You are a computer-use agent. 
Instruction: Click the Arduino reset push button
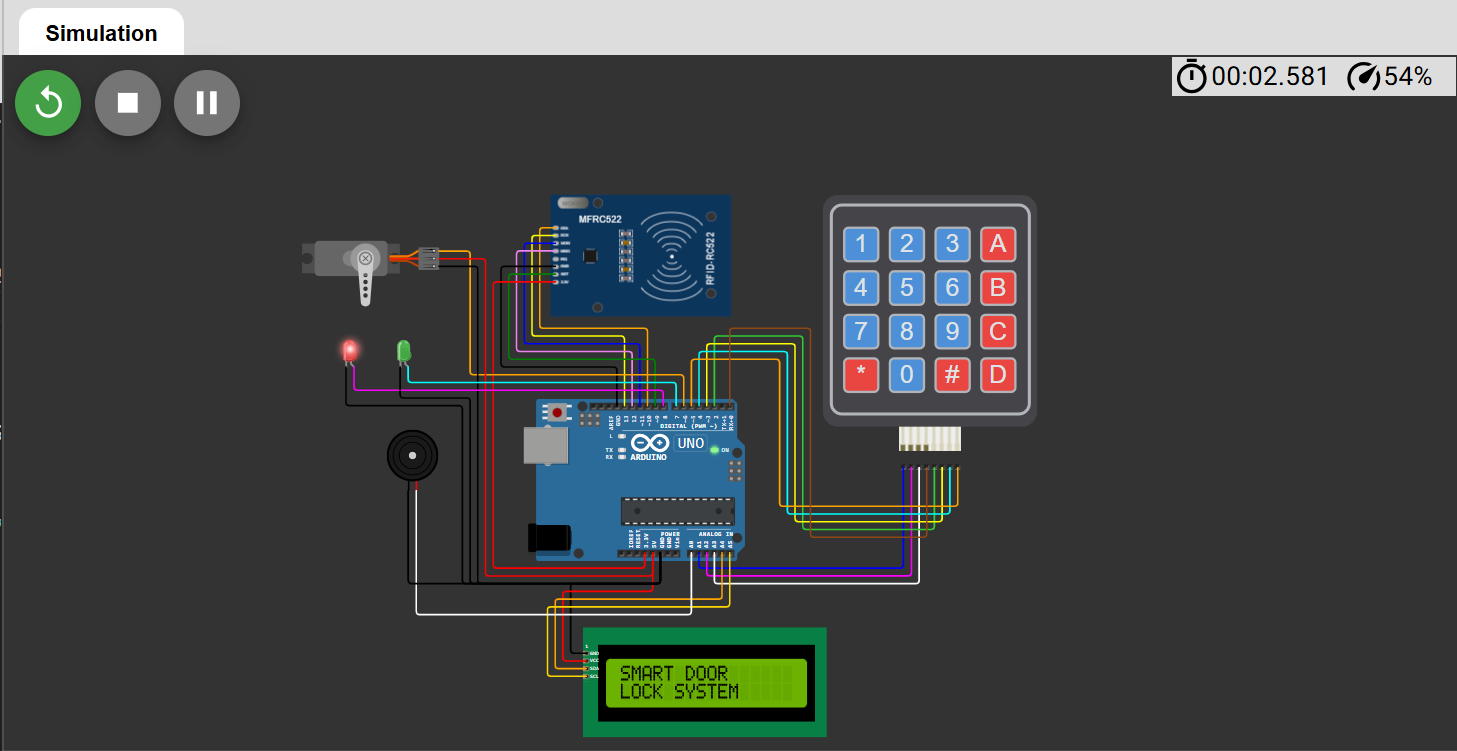pyautogui.click(x=558, y=411)
